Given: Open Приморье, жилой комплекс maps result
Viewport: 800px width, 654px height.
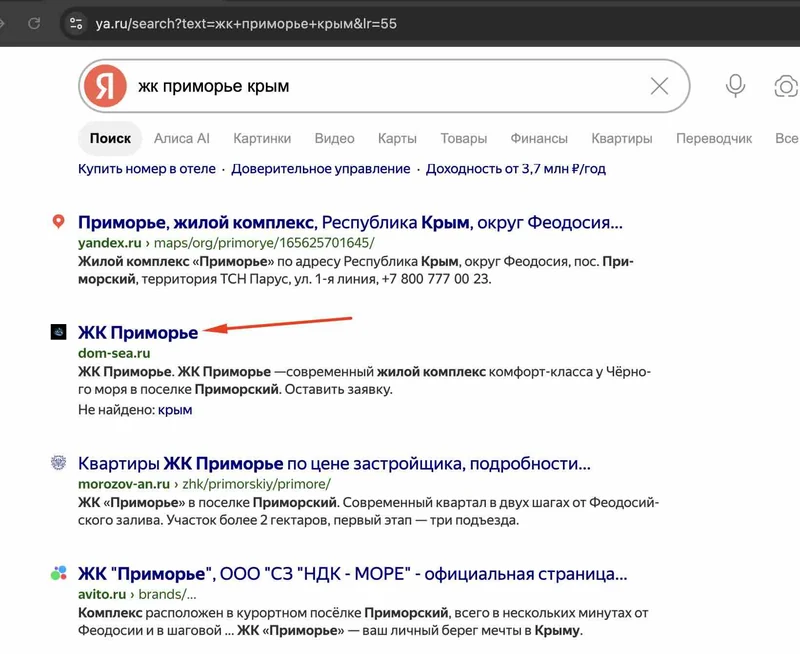Looking at the screenshot, I should click(x=350, y=222).
